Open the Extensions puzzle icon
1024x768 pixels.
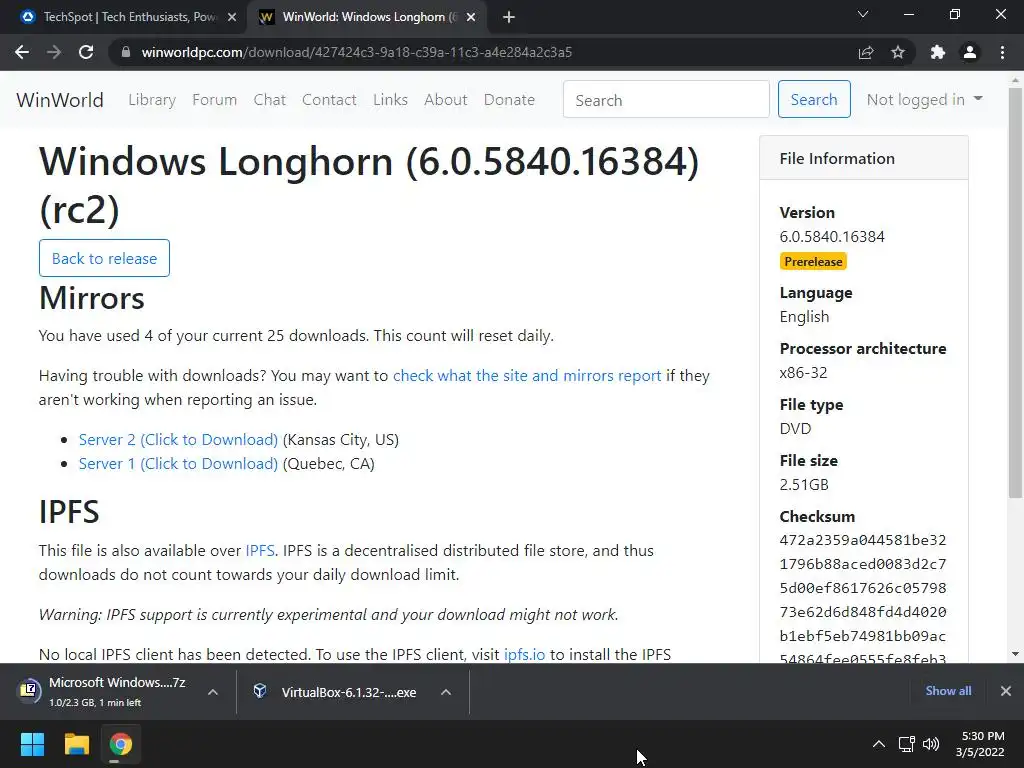[938, 52]
